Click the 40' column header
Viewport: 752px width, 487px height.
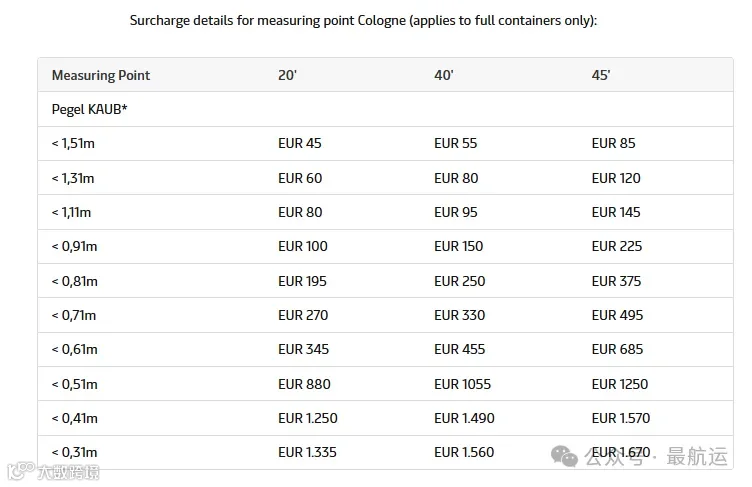tap(444, 75)
